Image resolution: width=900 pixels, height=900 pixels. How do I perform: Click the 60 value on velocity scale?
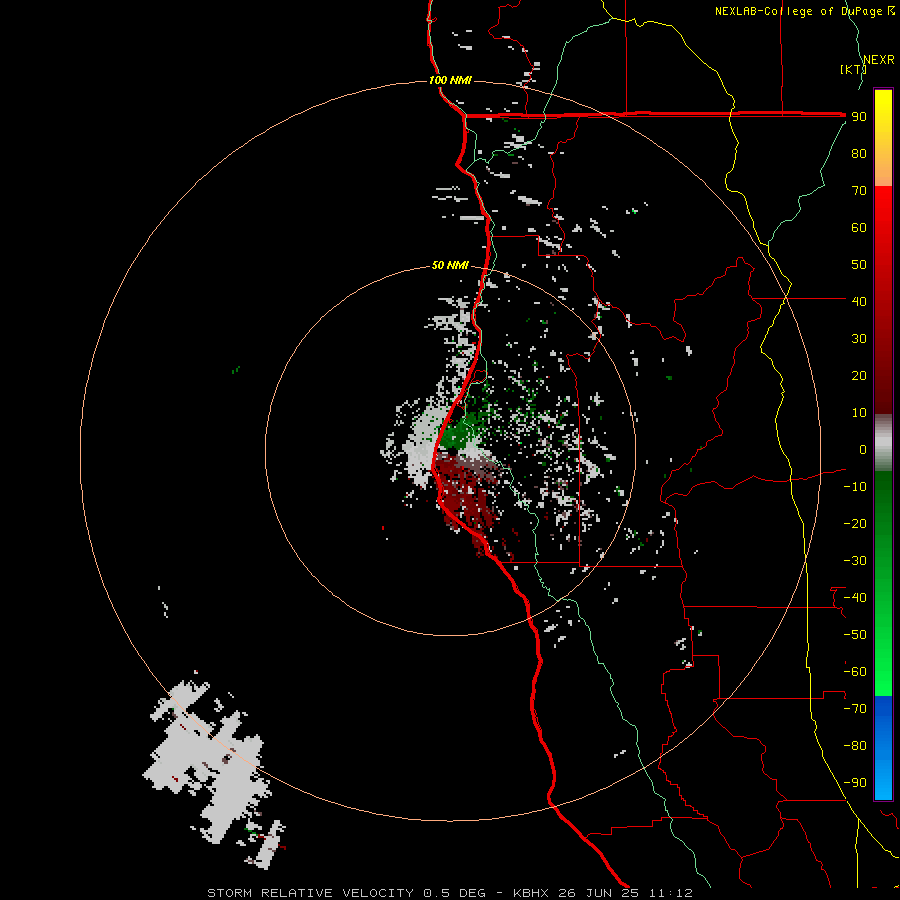(x=859, y=228)
